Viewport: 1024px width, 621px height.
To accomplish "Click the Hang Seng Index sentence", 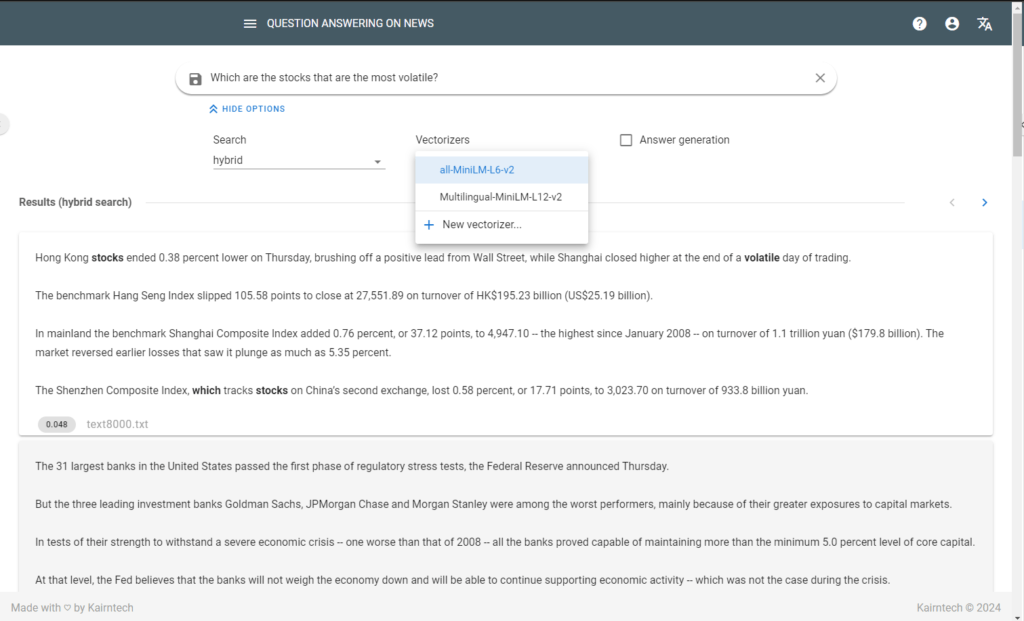I will [x=344, y=296].
